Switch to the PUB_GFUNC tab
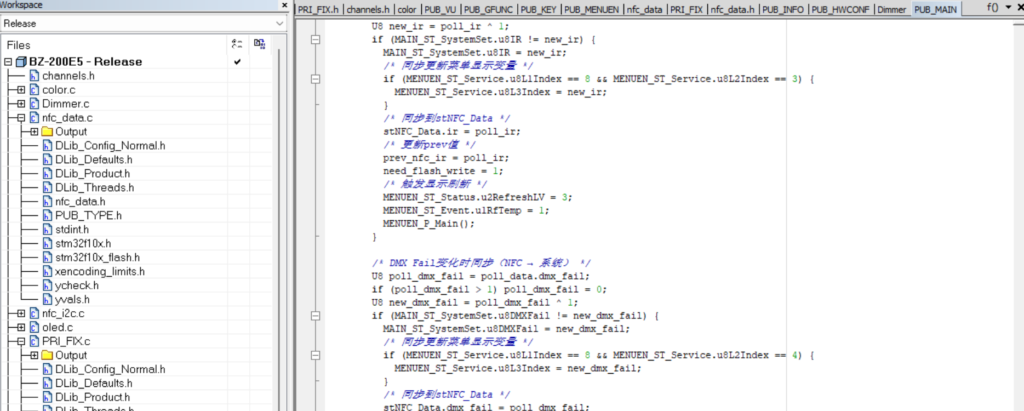Viewport: 1024px width, 411px height. [x=490, y=9]
